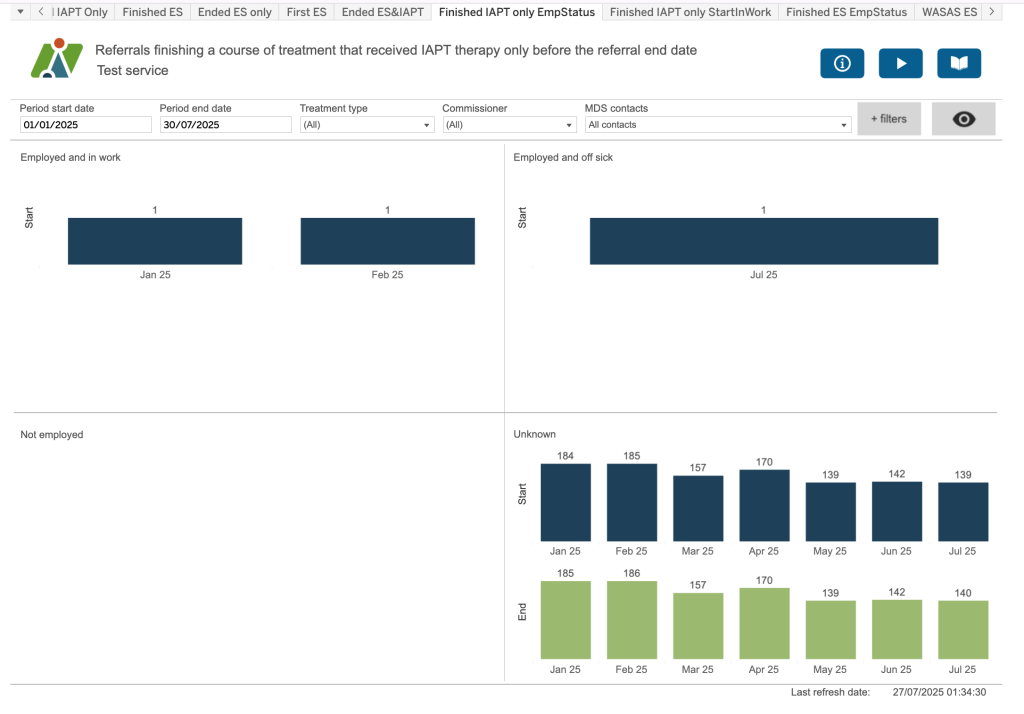Open the tab list dropdown triangle
The width and height of the screenshot is (1024, 714).
19,12
